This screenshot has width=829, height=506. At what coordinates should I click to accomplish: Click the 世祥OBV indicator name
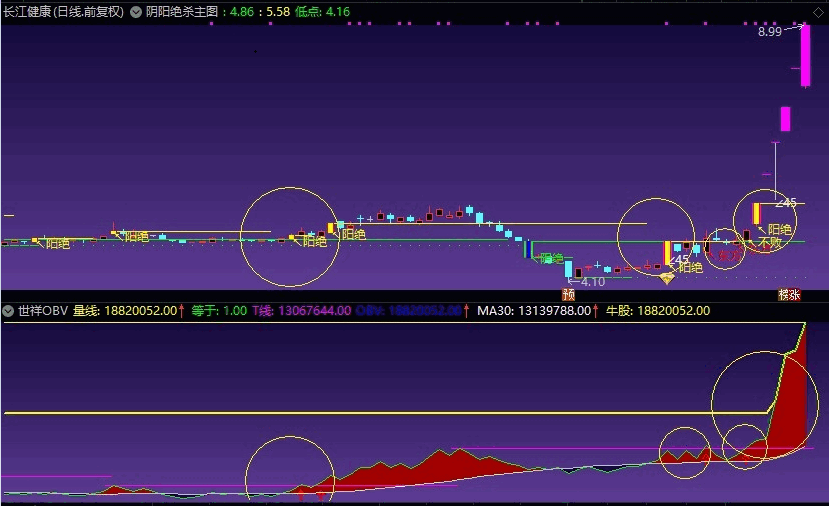point(43,311)
